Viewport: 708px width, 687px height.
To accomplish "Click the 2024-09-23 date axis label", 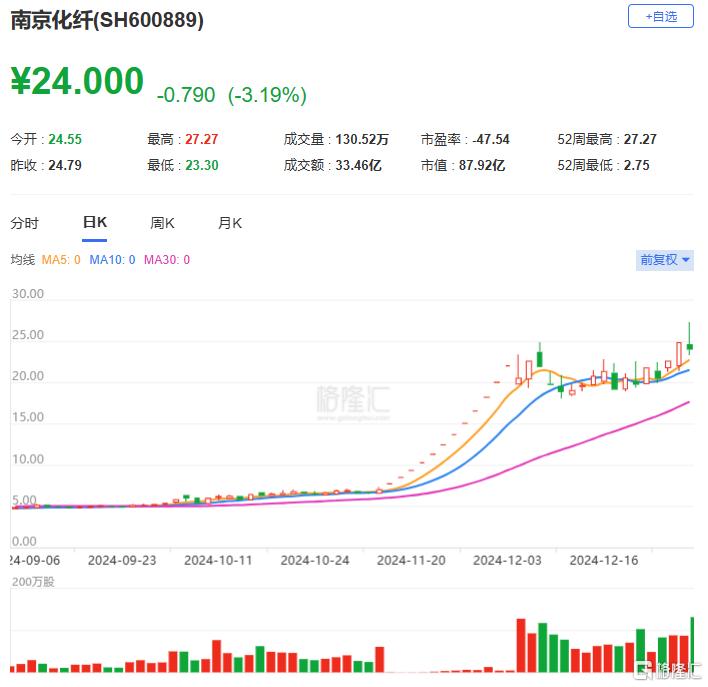I will coord(122,561).
